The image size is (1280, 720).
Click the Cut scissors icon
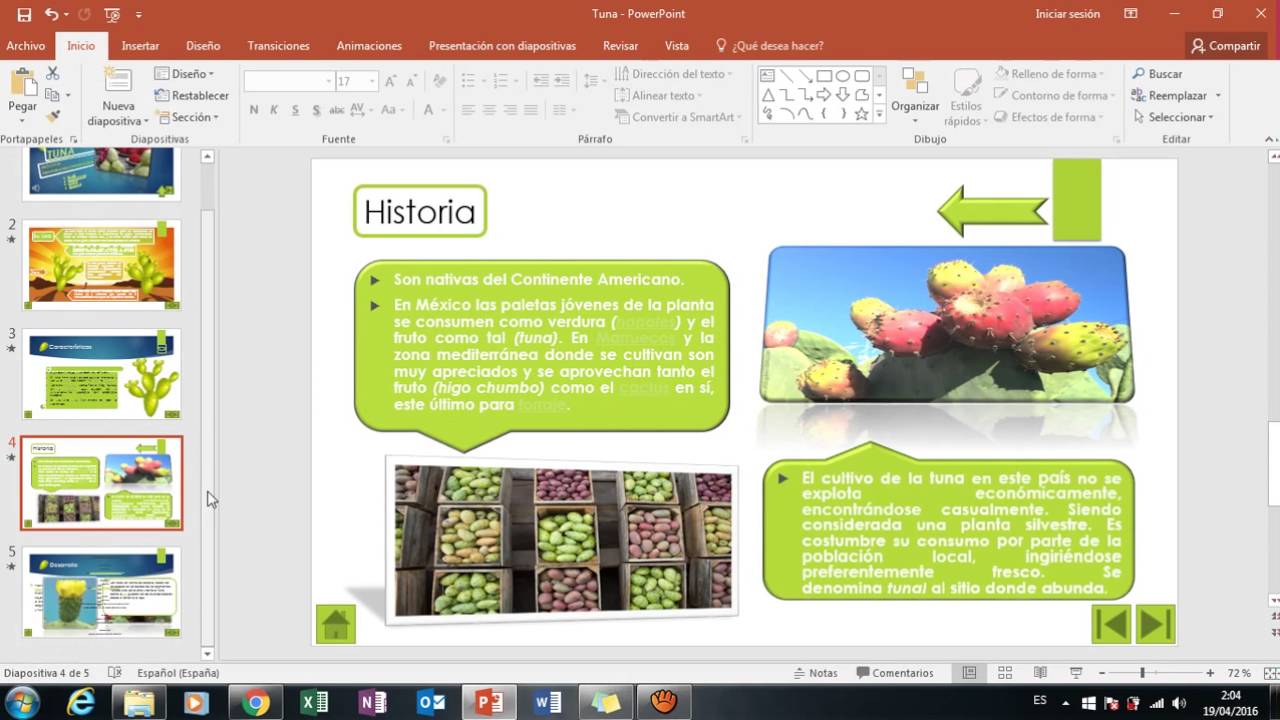pos(53,74)
